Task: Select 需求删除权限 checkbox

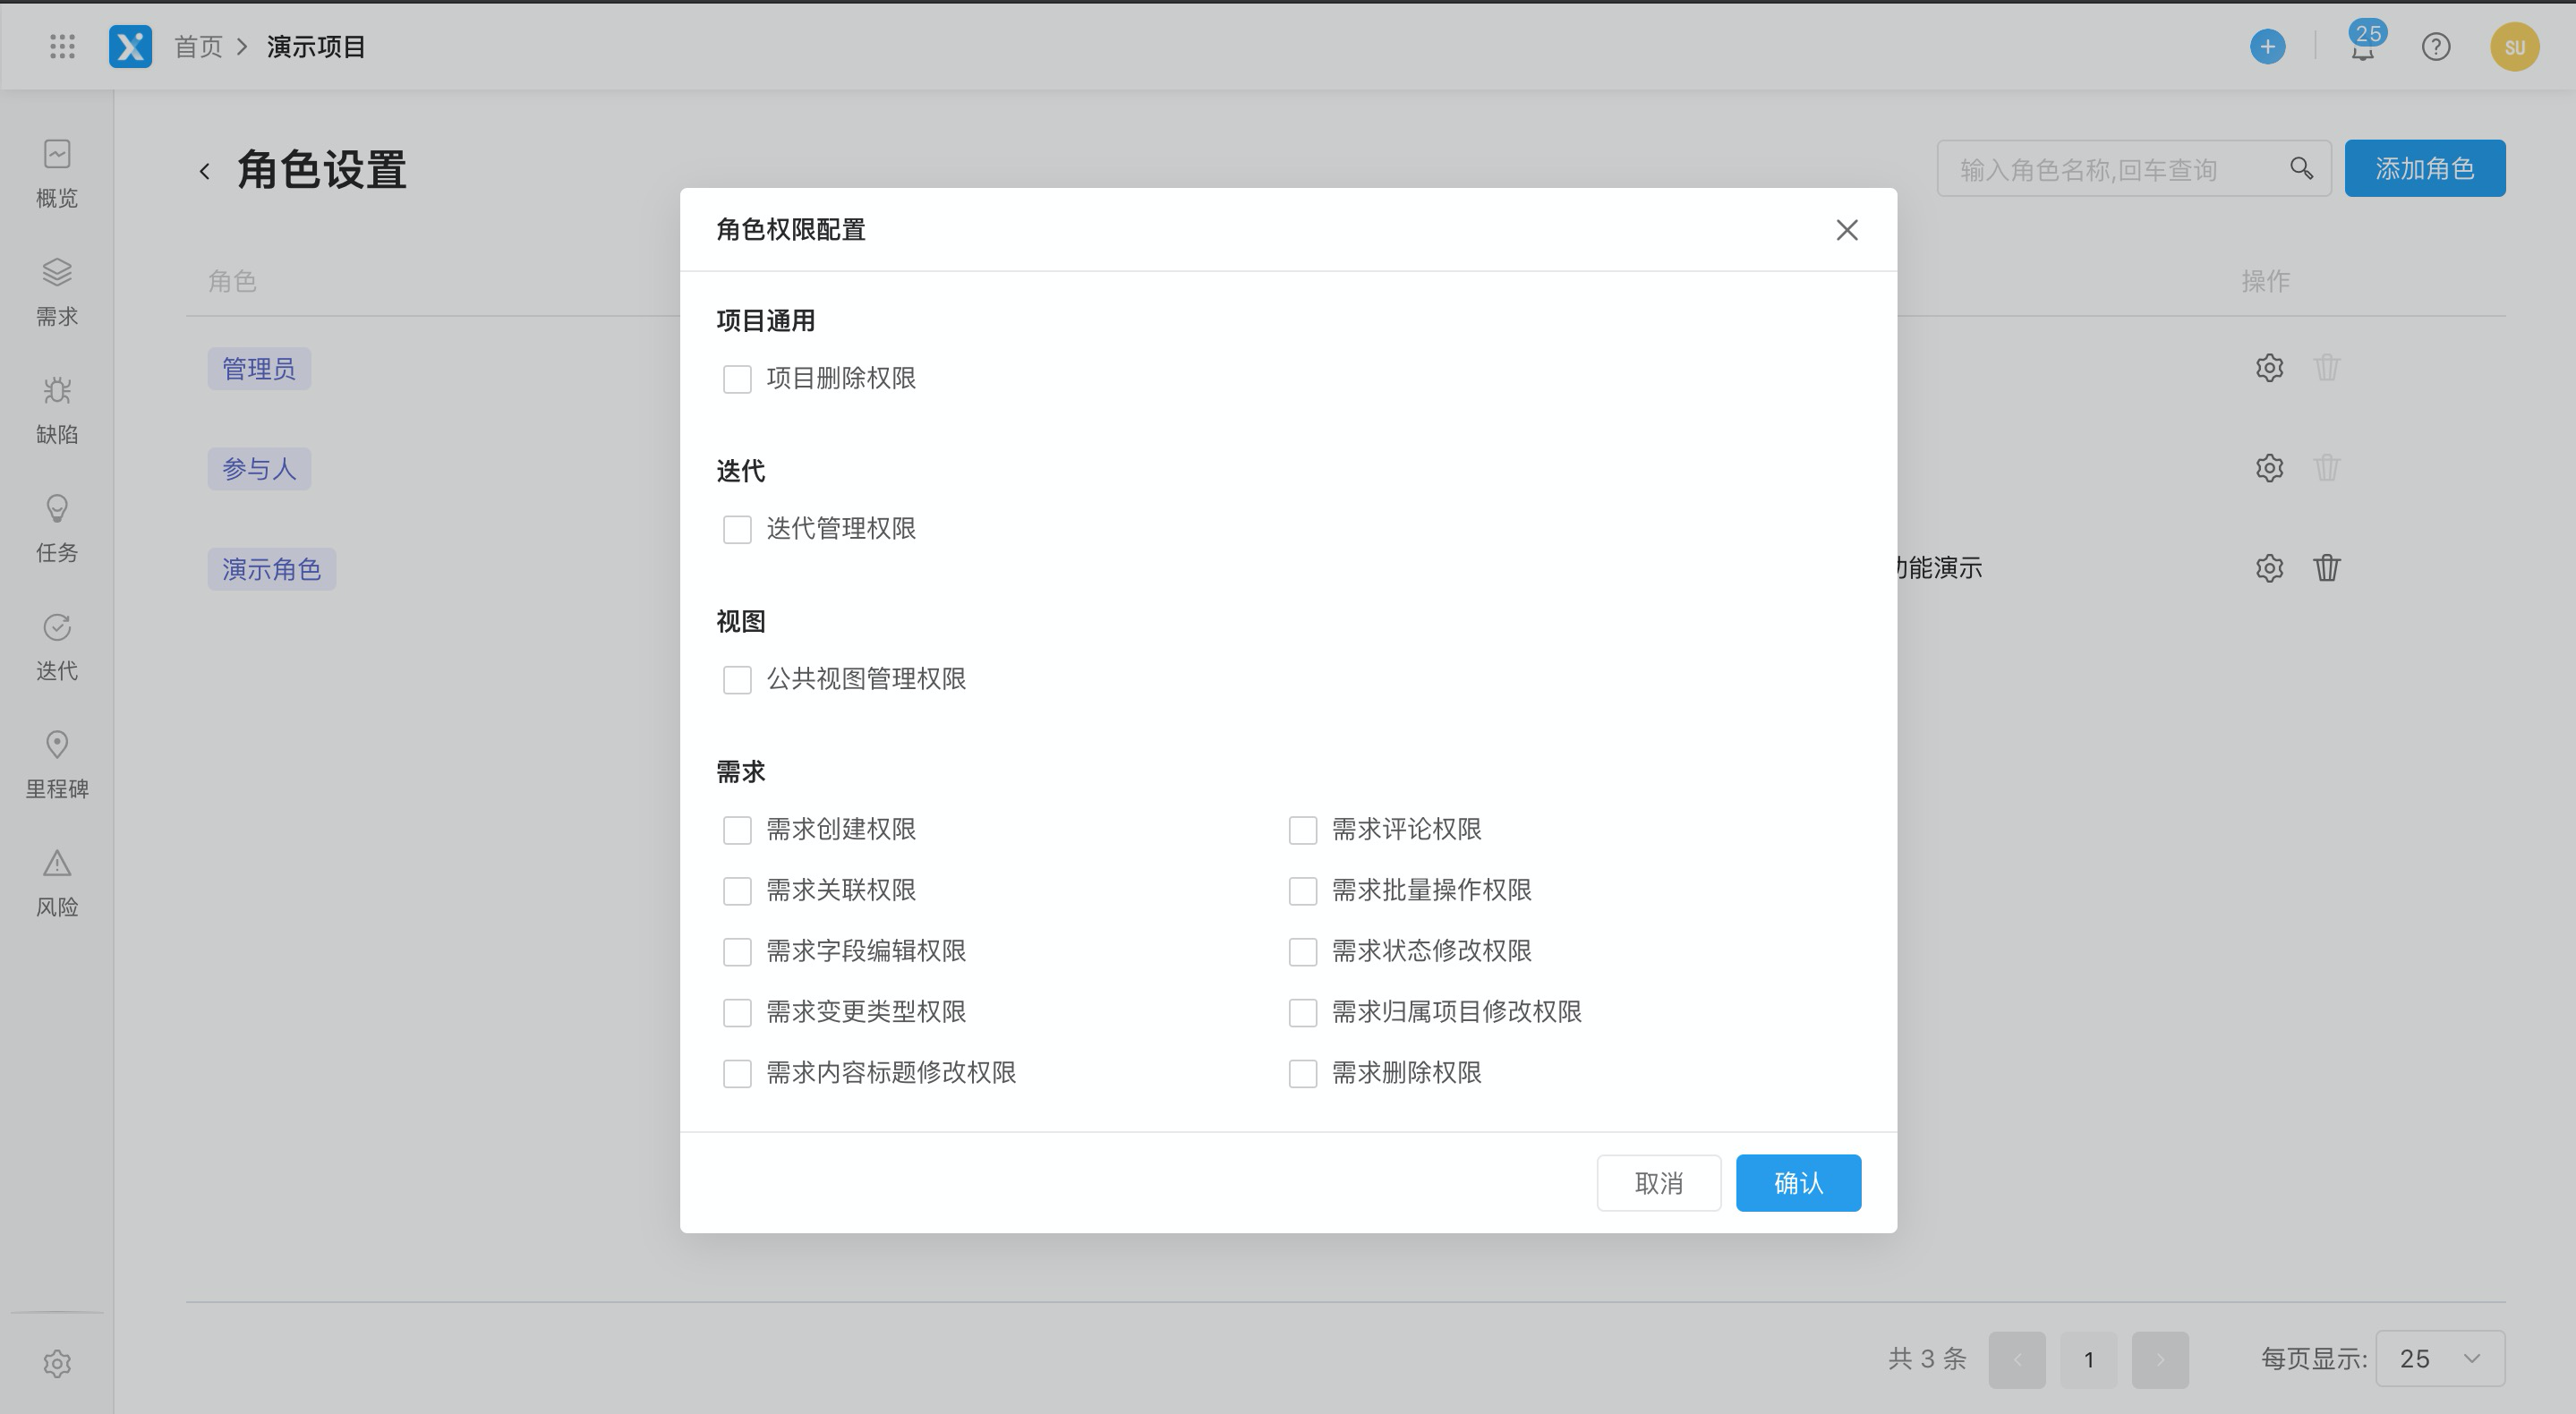Action: click(1303, 1074)
